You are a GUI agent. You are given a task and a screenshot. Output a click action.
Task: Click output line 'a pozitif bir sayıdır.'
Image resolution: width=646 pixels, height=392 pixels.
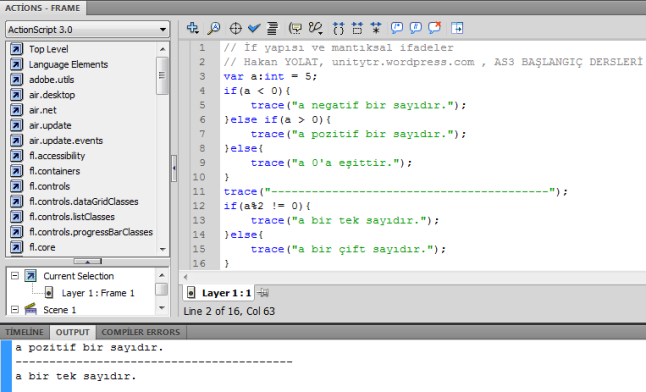pyautogui.click(x=89, y=348)
